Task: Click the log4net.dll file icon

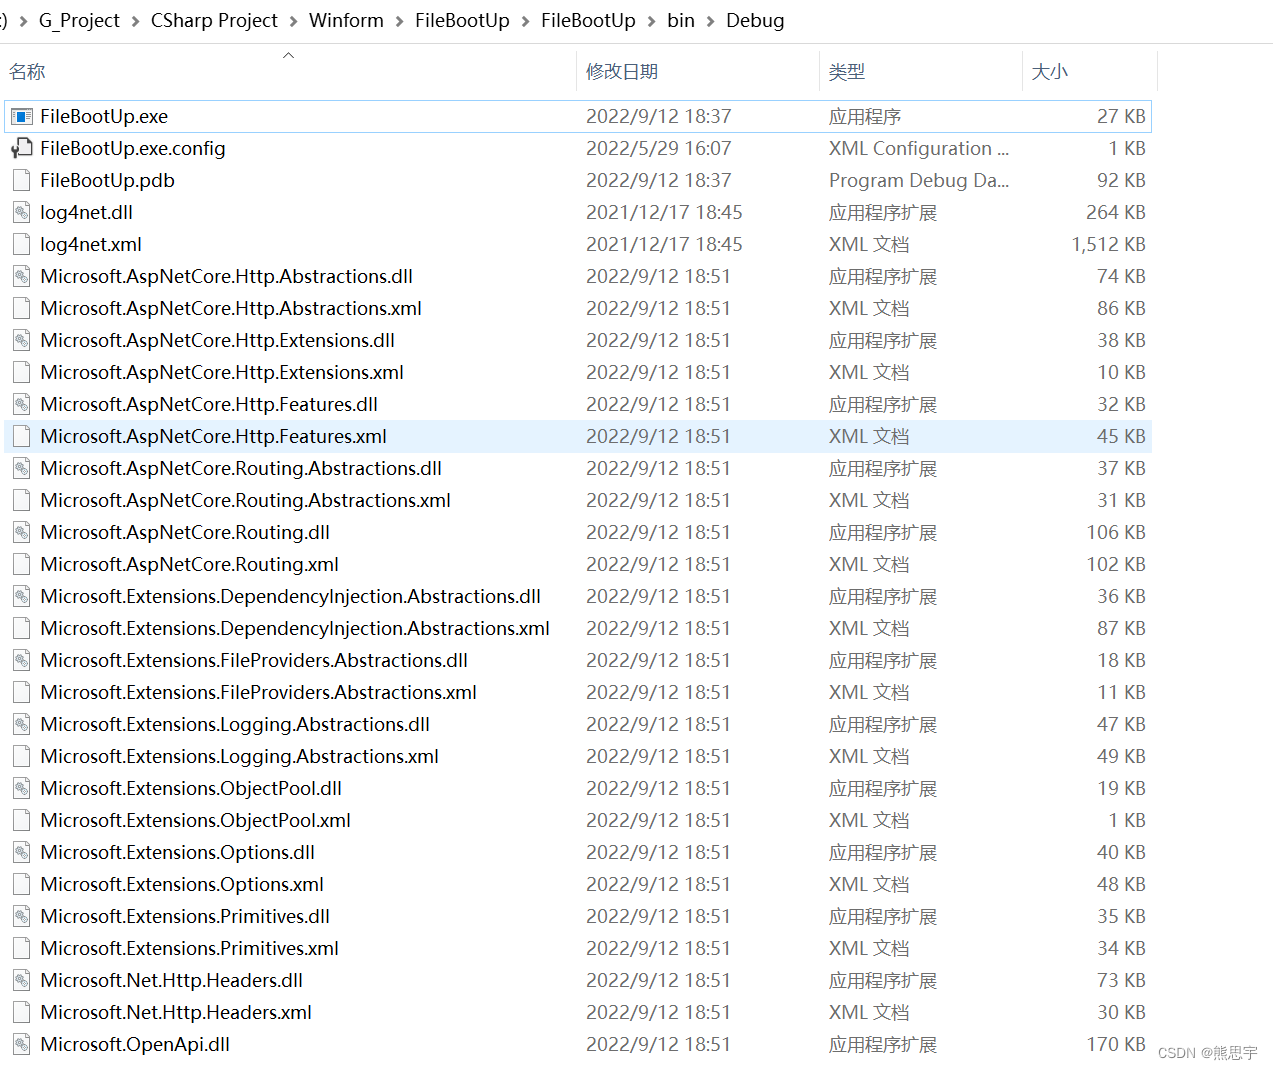Action: (x=21, y=213)
